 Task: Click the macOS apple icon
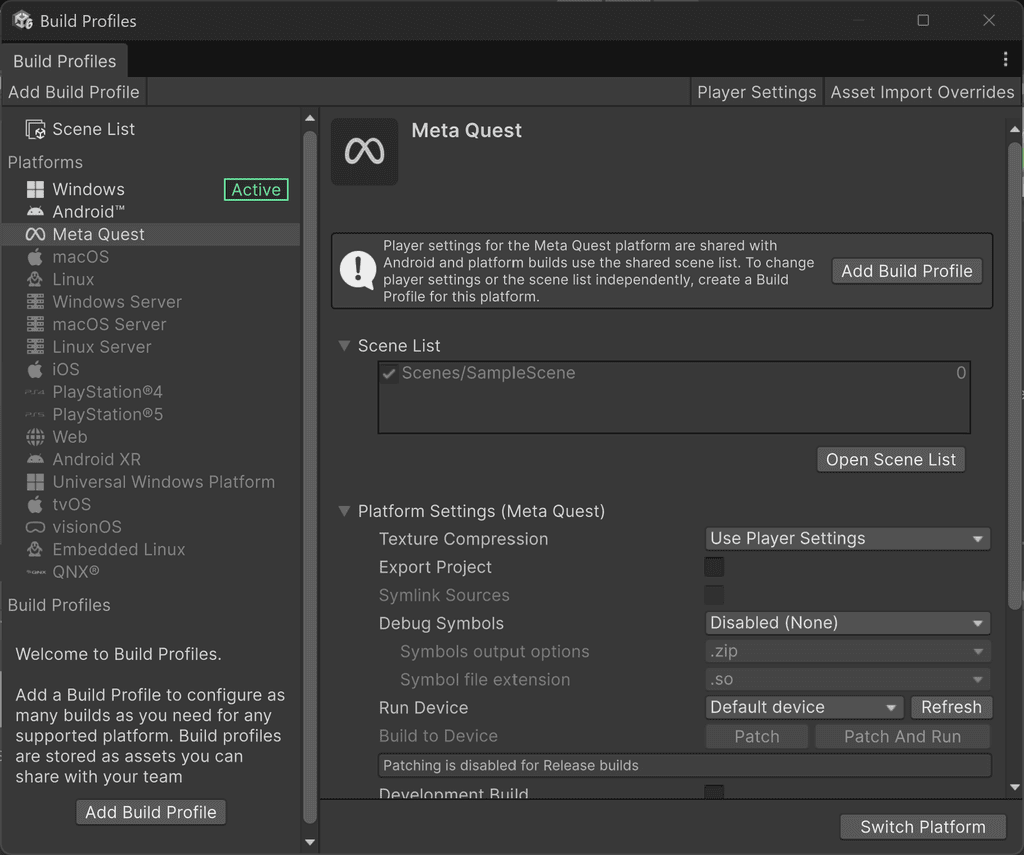pos(35,257)
